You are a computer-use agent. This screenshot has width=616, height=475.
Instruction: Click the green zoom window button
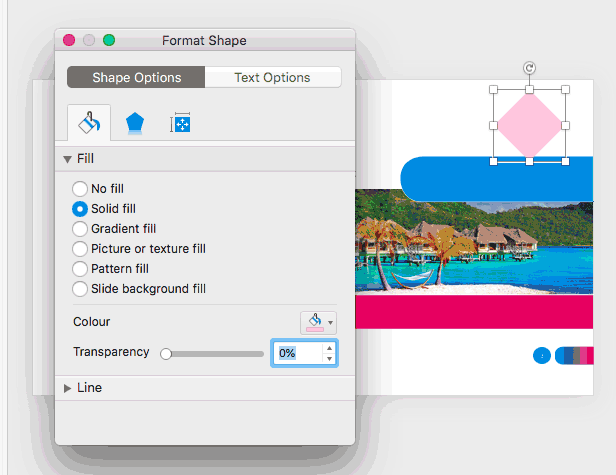pyautogui.click(x=109, y=40)
